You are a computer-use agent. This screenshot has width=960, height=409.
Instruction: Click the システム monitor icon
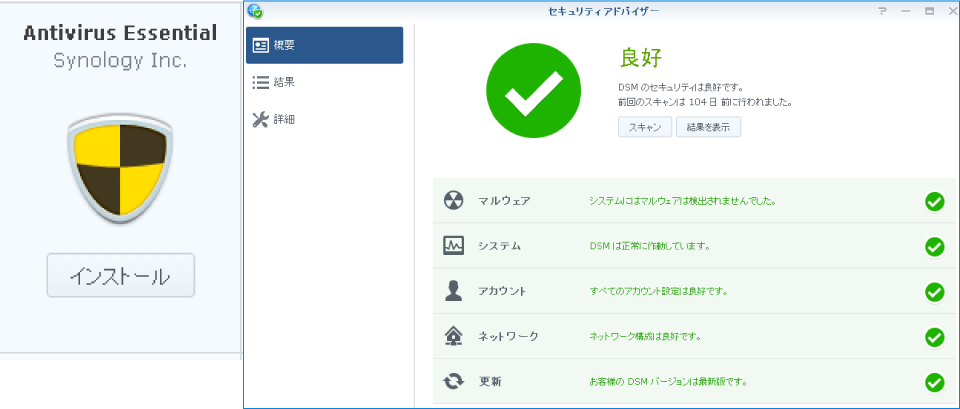453,246
